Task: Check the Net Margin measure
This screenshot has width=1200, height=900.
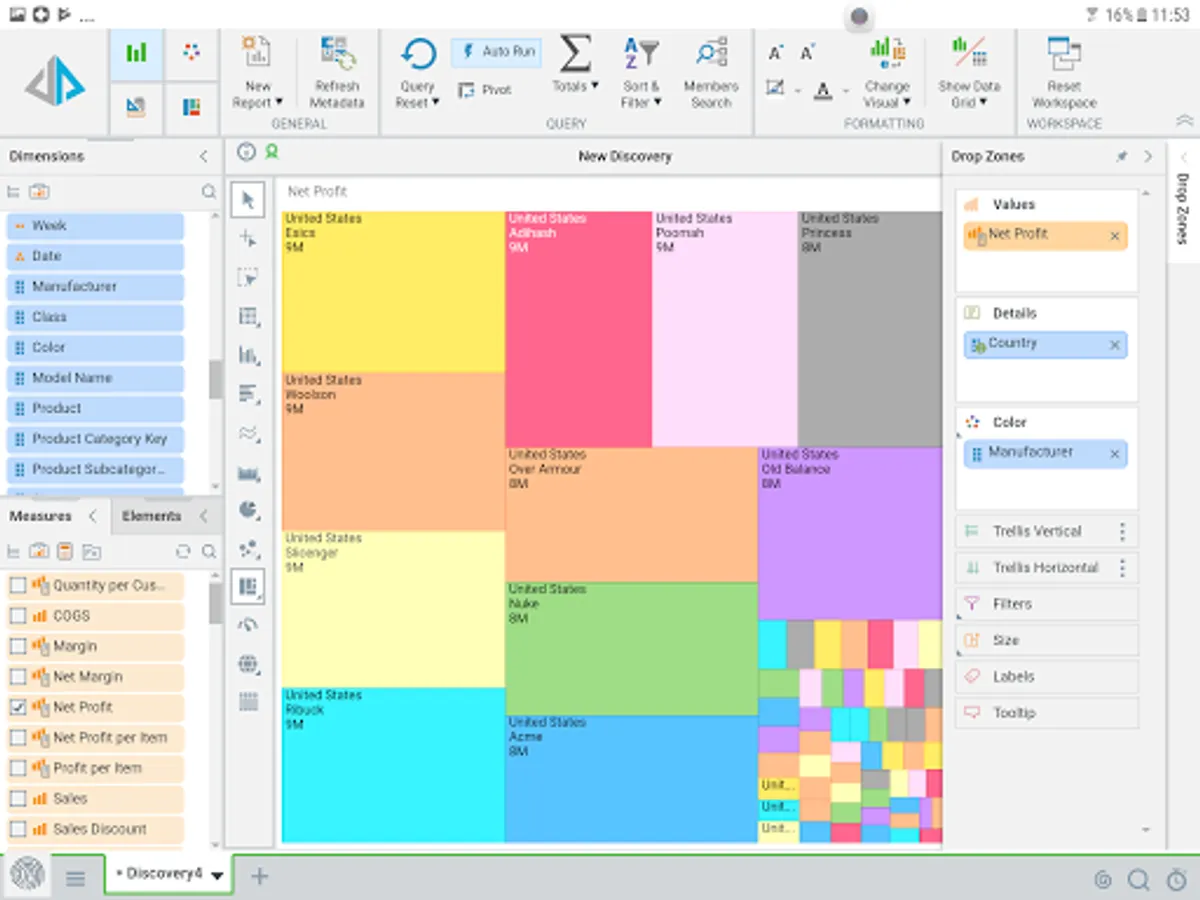Action: pos(17,677)
